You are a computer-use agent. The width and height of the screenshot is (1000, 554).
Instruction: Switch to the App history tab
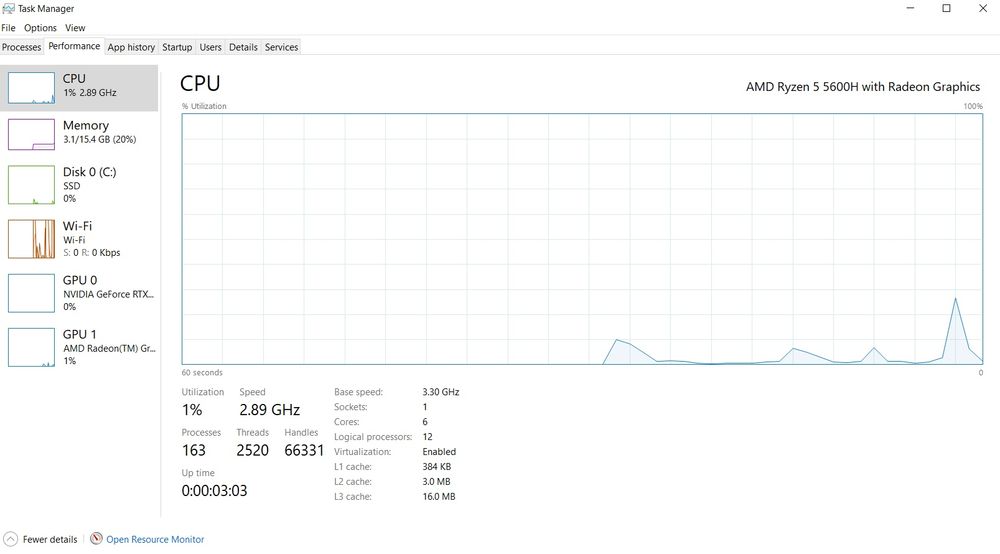pos(131,47)
